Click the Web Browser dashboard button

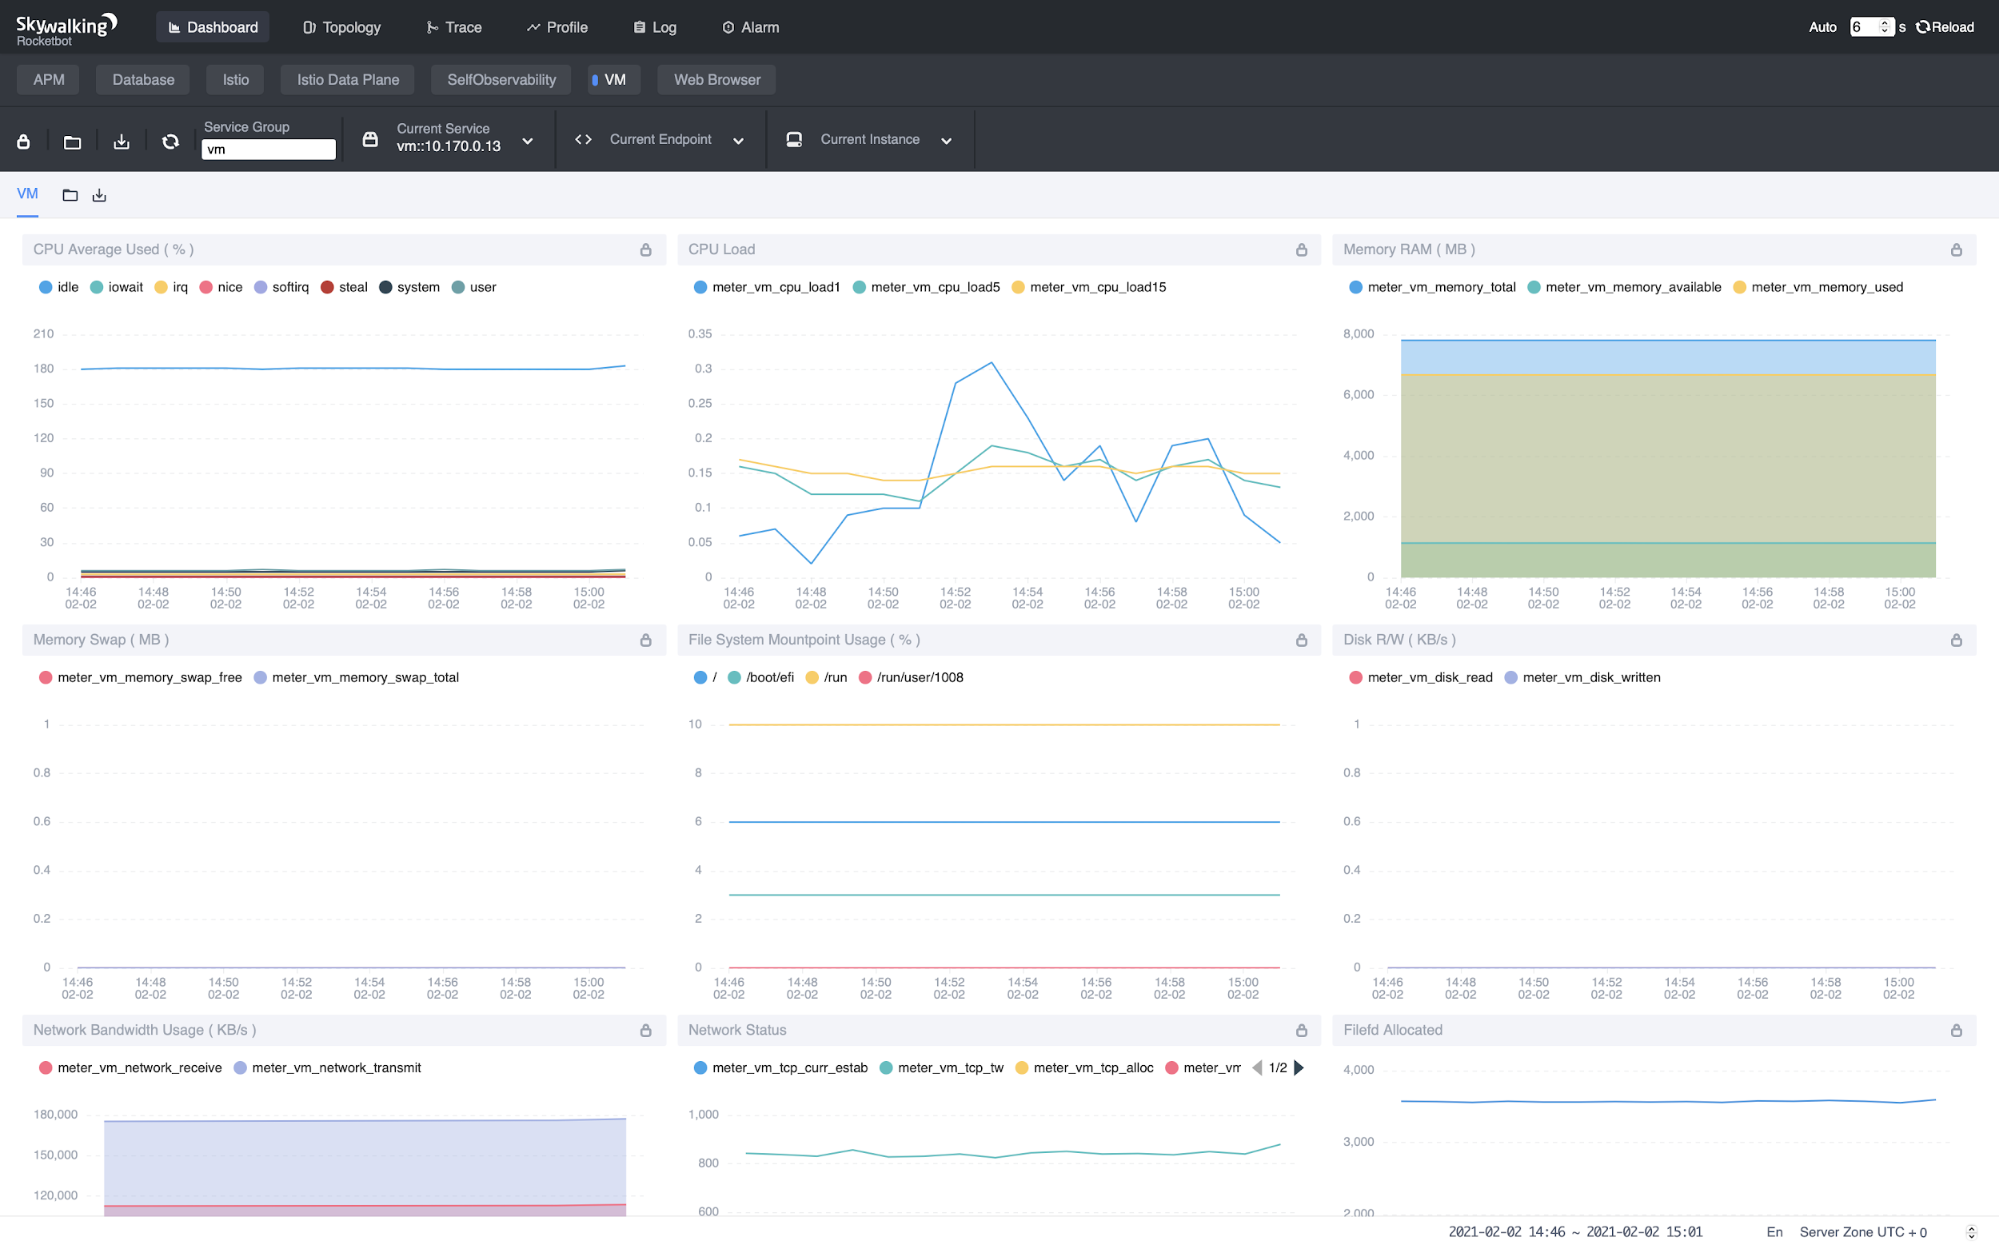coord(715,79)
